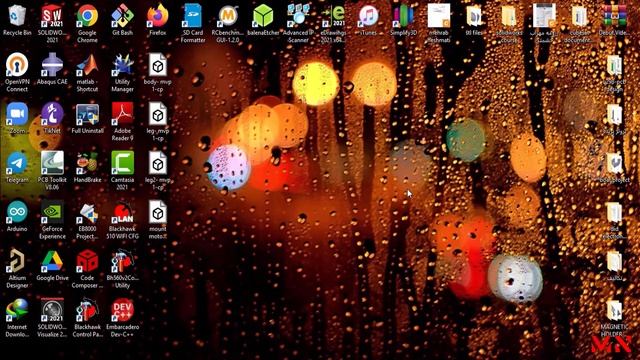Click the MAGNETIC HOLDER folder
This screenshot has height=360, width=640.
(x=614, y=310)
